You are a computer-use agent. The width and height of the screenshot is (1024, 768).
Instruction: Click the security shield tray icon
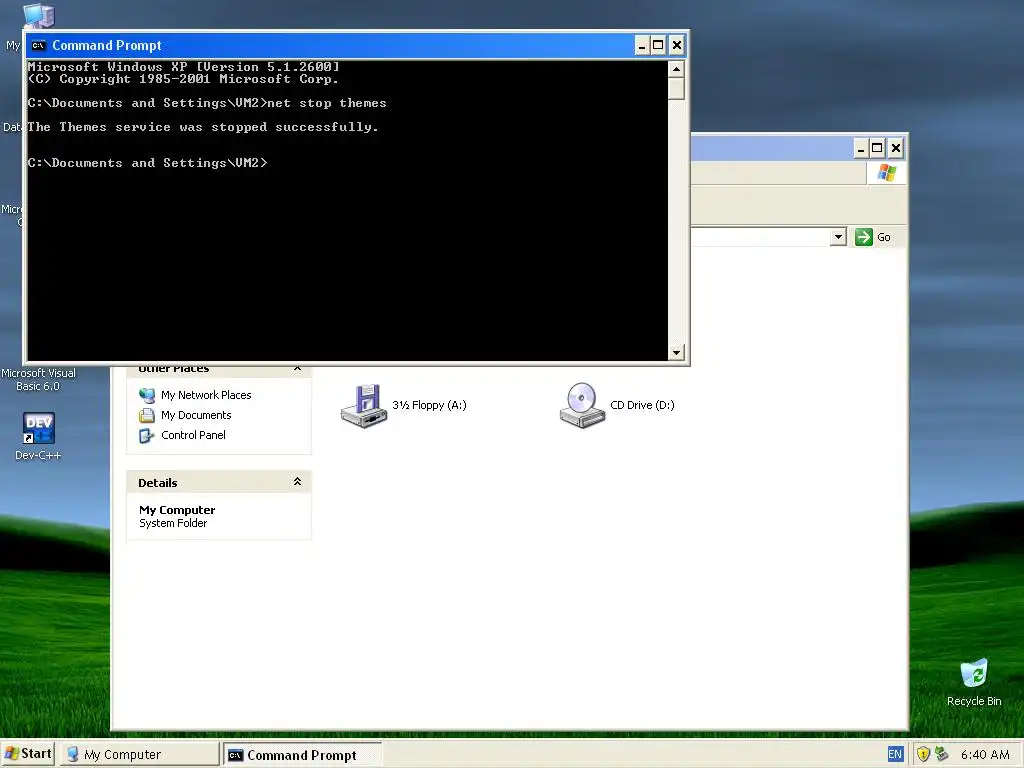[x=923, y=754]
